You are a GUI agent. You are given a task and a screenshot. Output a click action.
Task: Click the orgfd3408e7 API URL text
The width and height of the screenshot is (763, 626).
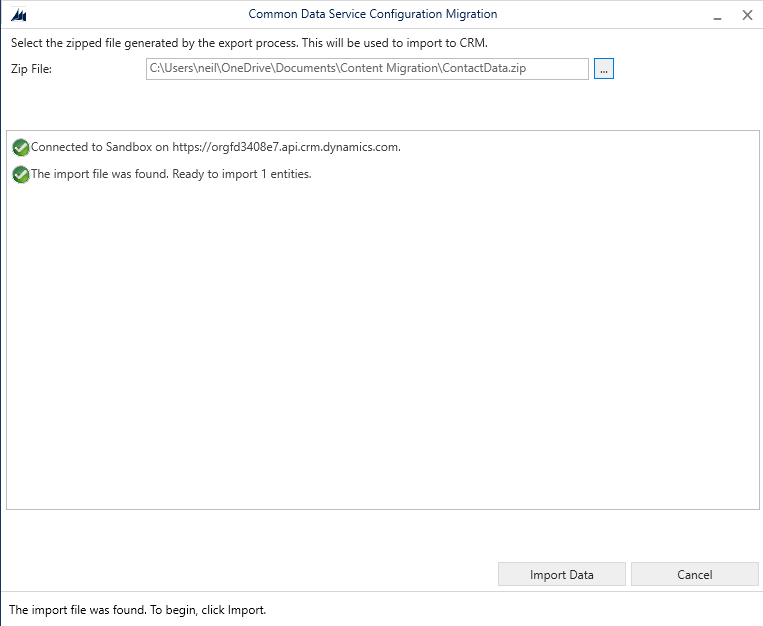(286, 147)
